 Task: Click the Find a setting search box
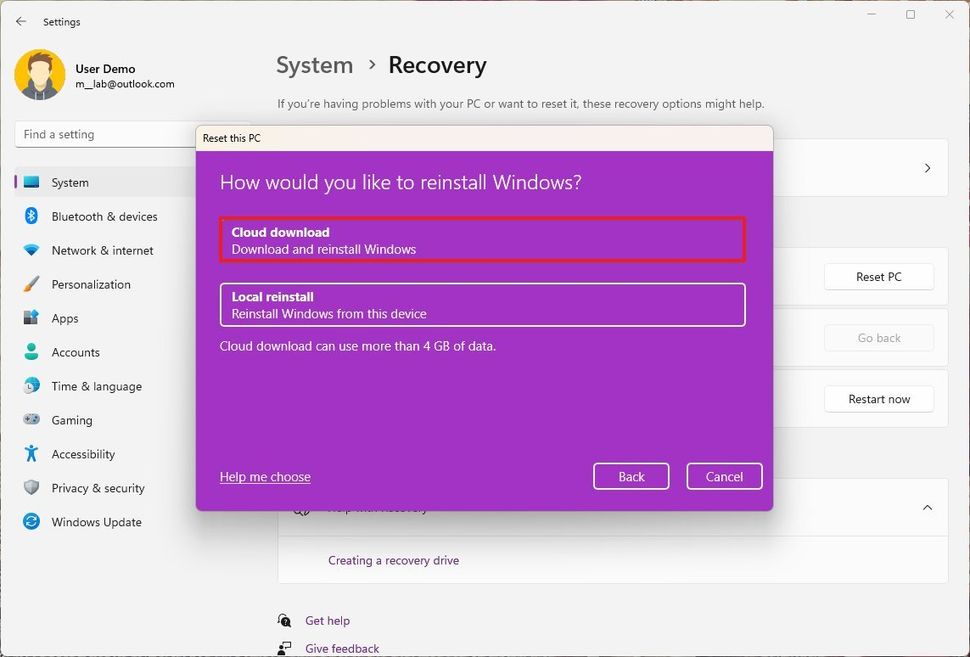pos(105,134)
